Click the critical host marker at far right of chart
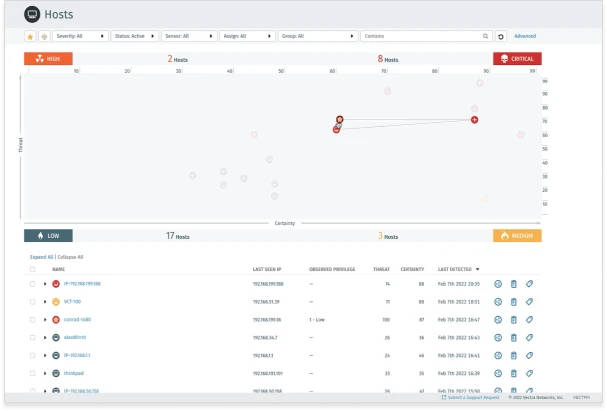 click(474, 120)
